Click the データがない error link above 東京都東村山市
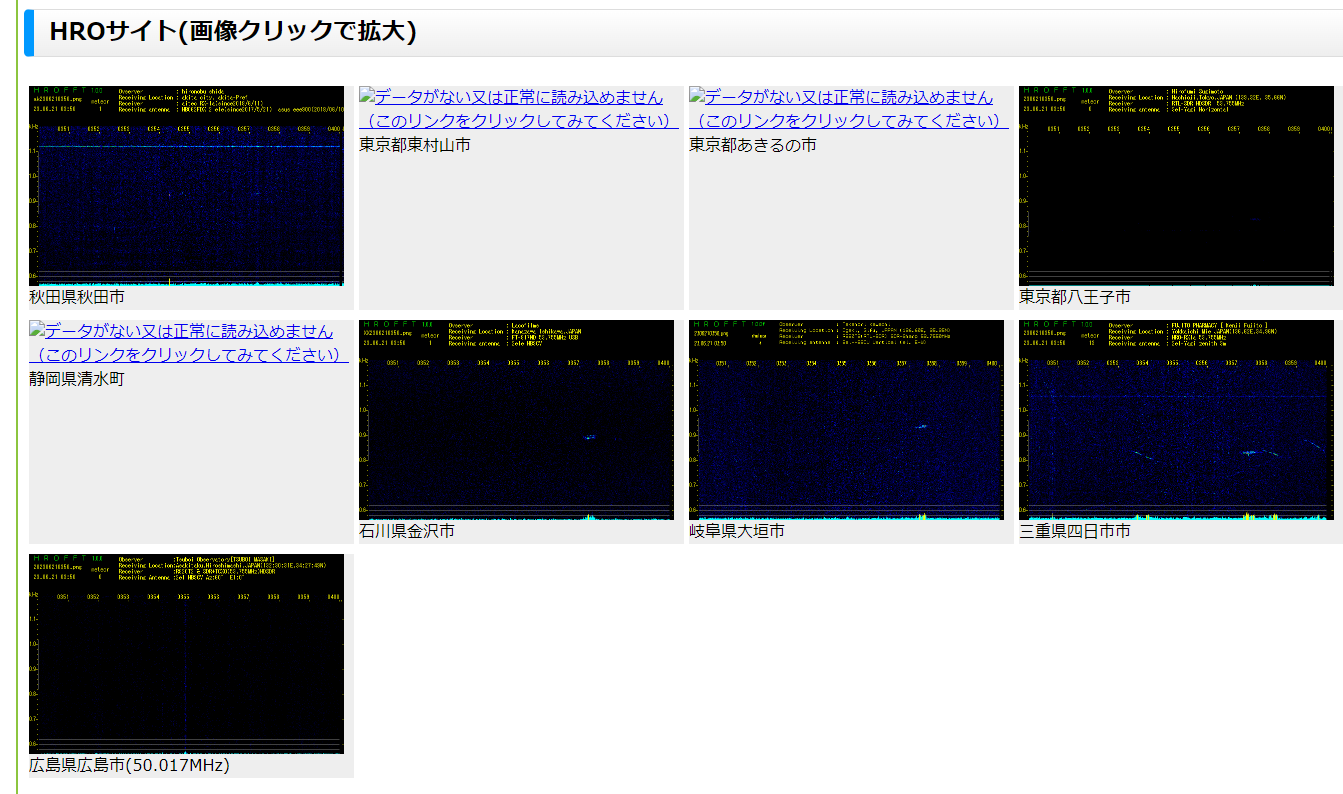The image size is (1343, 794). (x=511, y=95)
